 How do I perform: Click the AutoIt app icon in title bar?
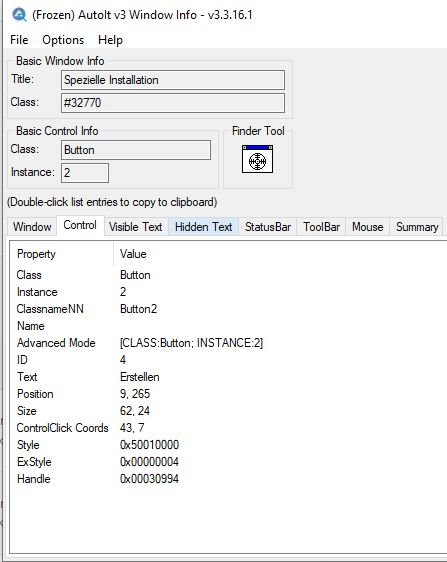point(19,15)
